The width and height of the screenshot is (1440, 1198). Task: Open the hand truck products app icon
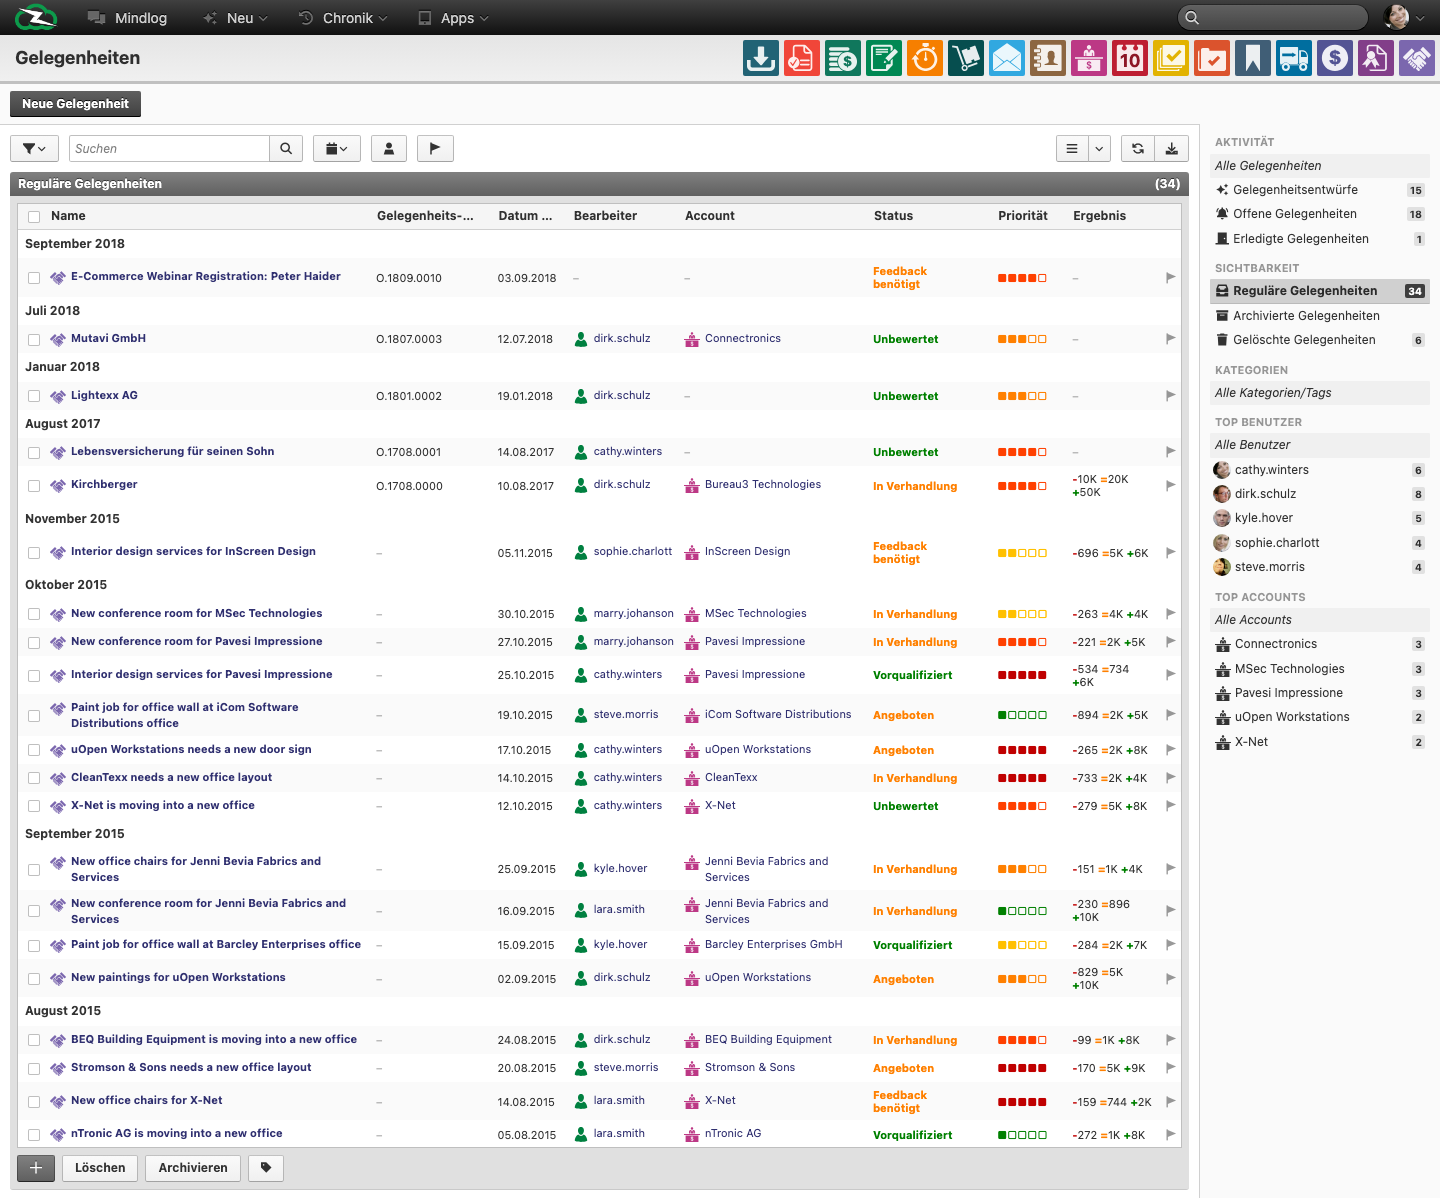966,58
